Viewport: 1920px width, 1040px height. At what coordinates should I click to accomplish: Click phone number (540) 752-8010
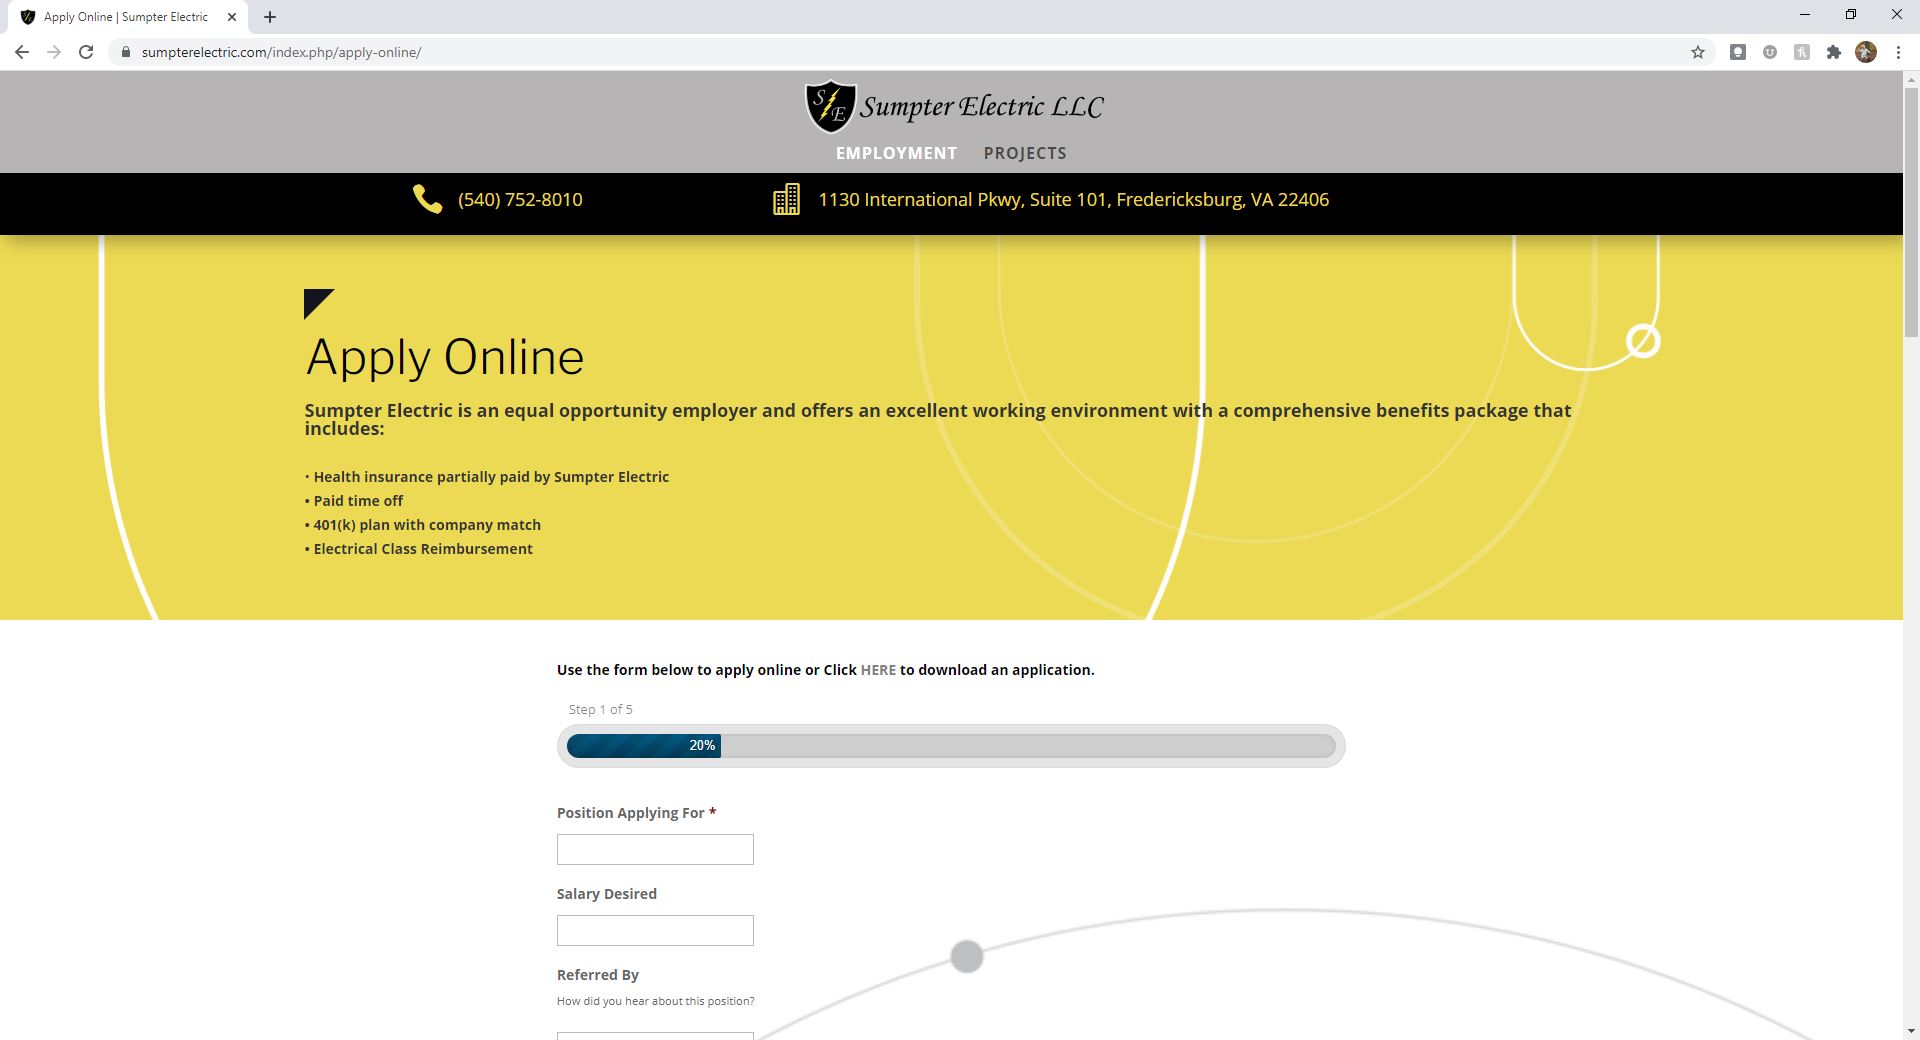coord(520,200)
